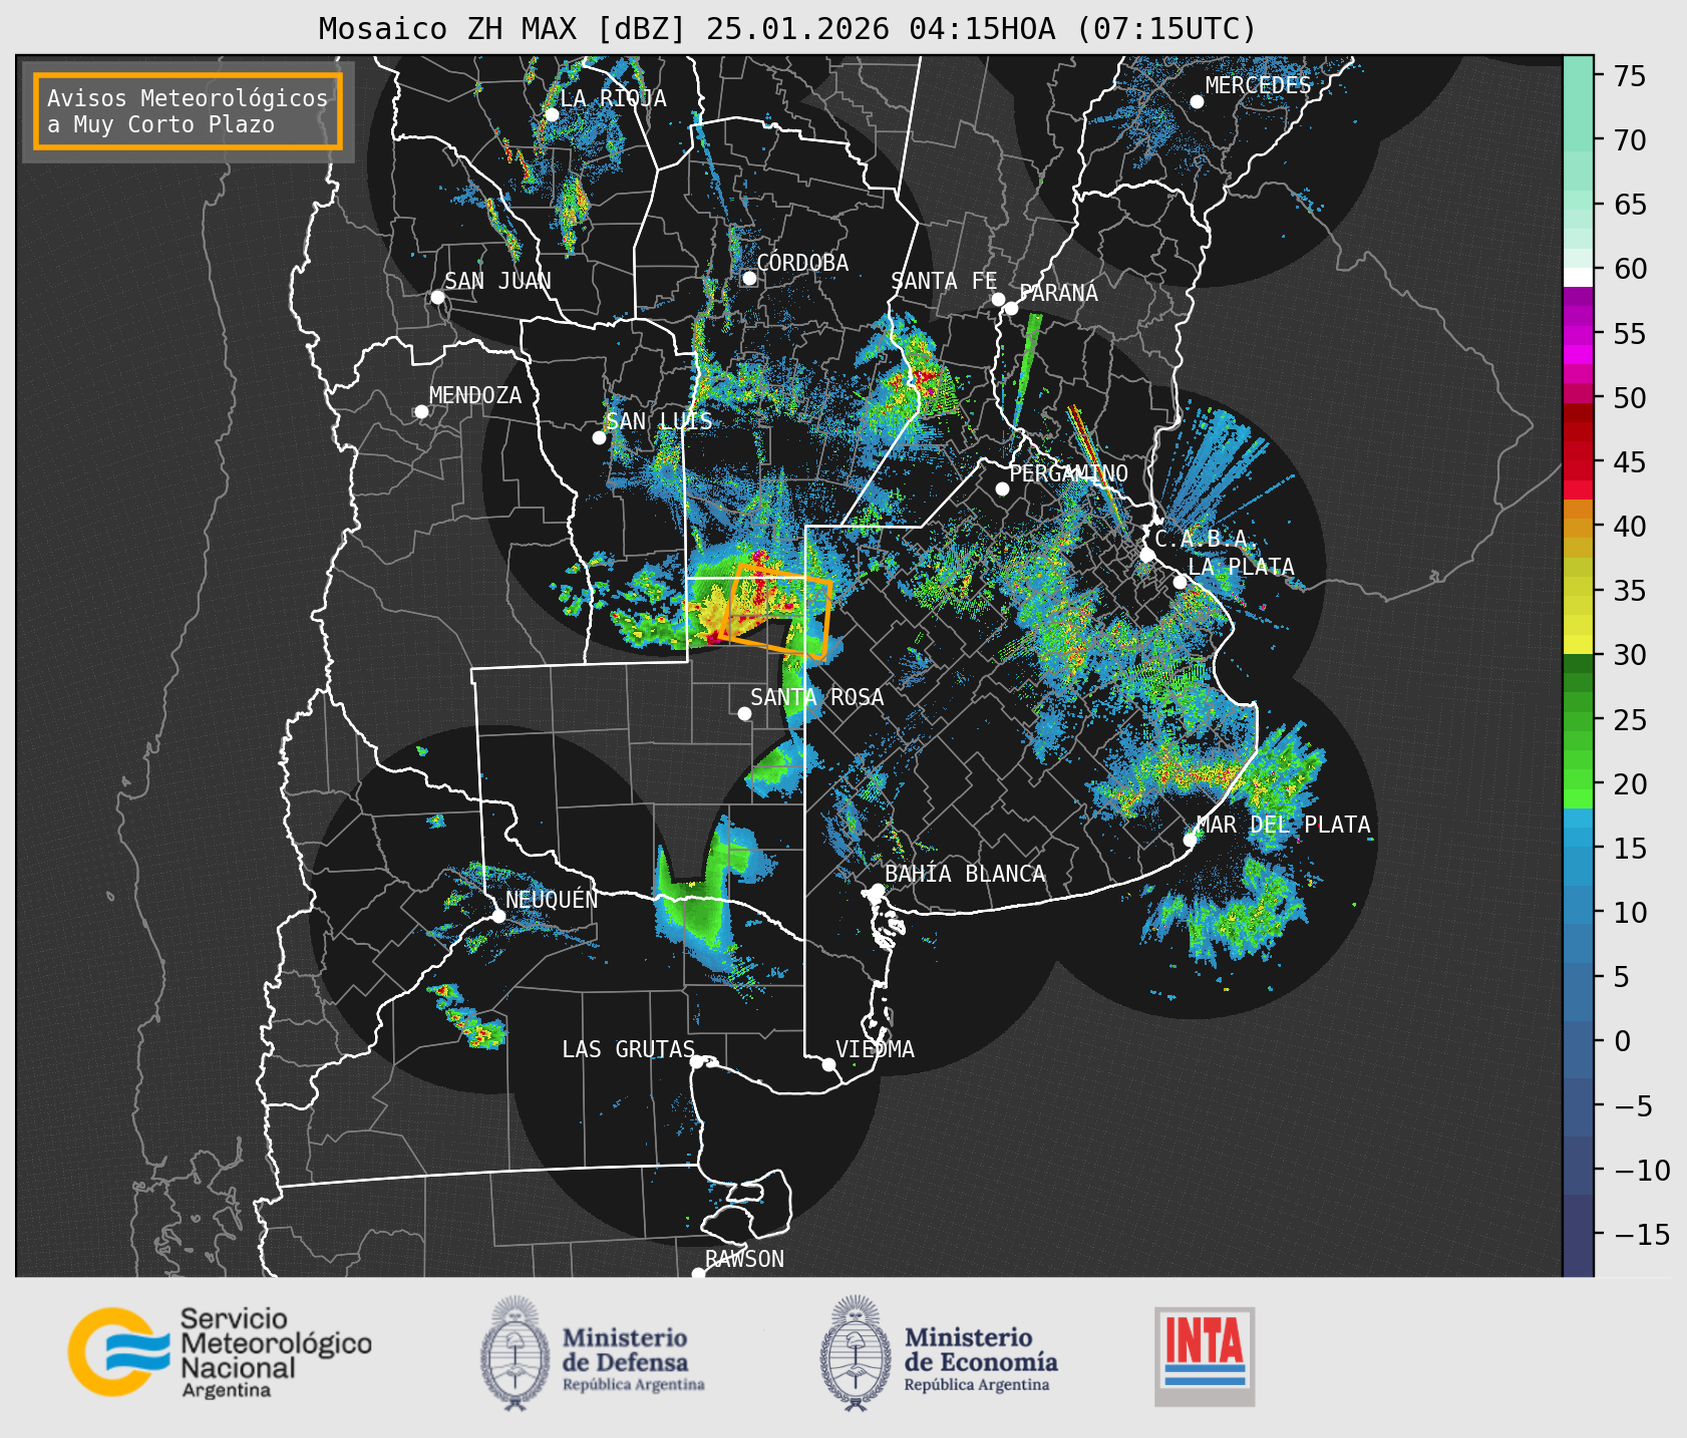The image size is (1687, 1438).
Task: Click the Avisos Meteorológicos a Muy Corto Plazo legend box
Action: coord(188,111)
